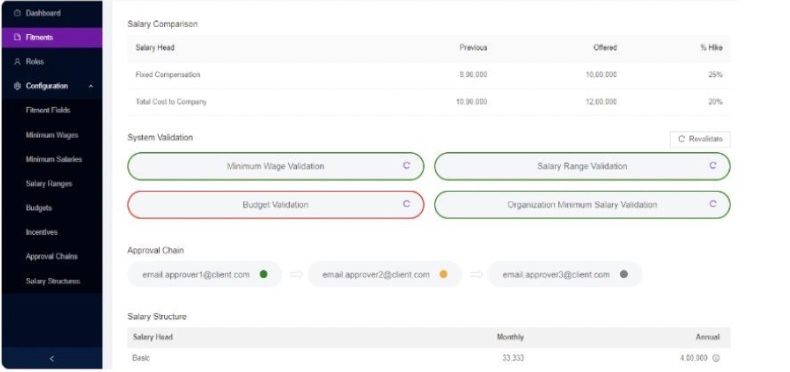790x372 pixels.
Task: Refresh Organization Minimum Salary Validation icon
Action: (x=713, y=204)
